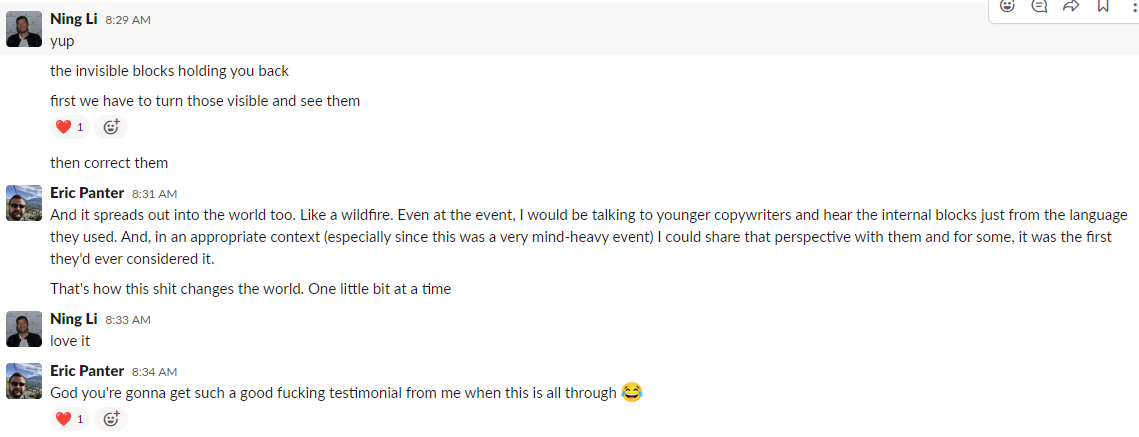
Task: Add reaction below the testimonial message
Action: [111, 419]
